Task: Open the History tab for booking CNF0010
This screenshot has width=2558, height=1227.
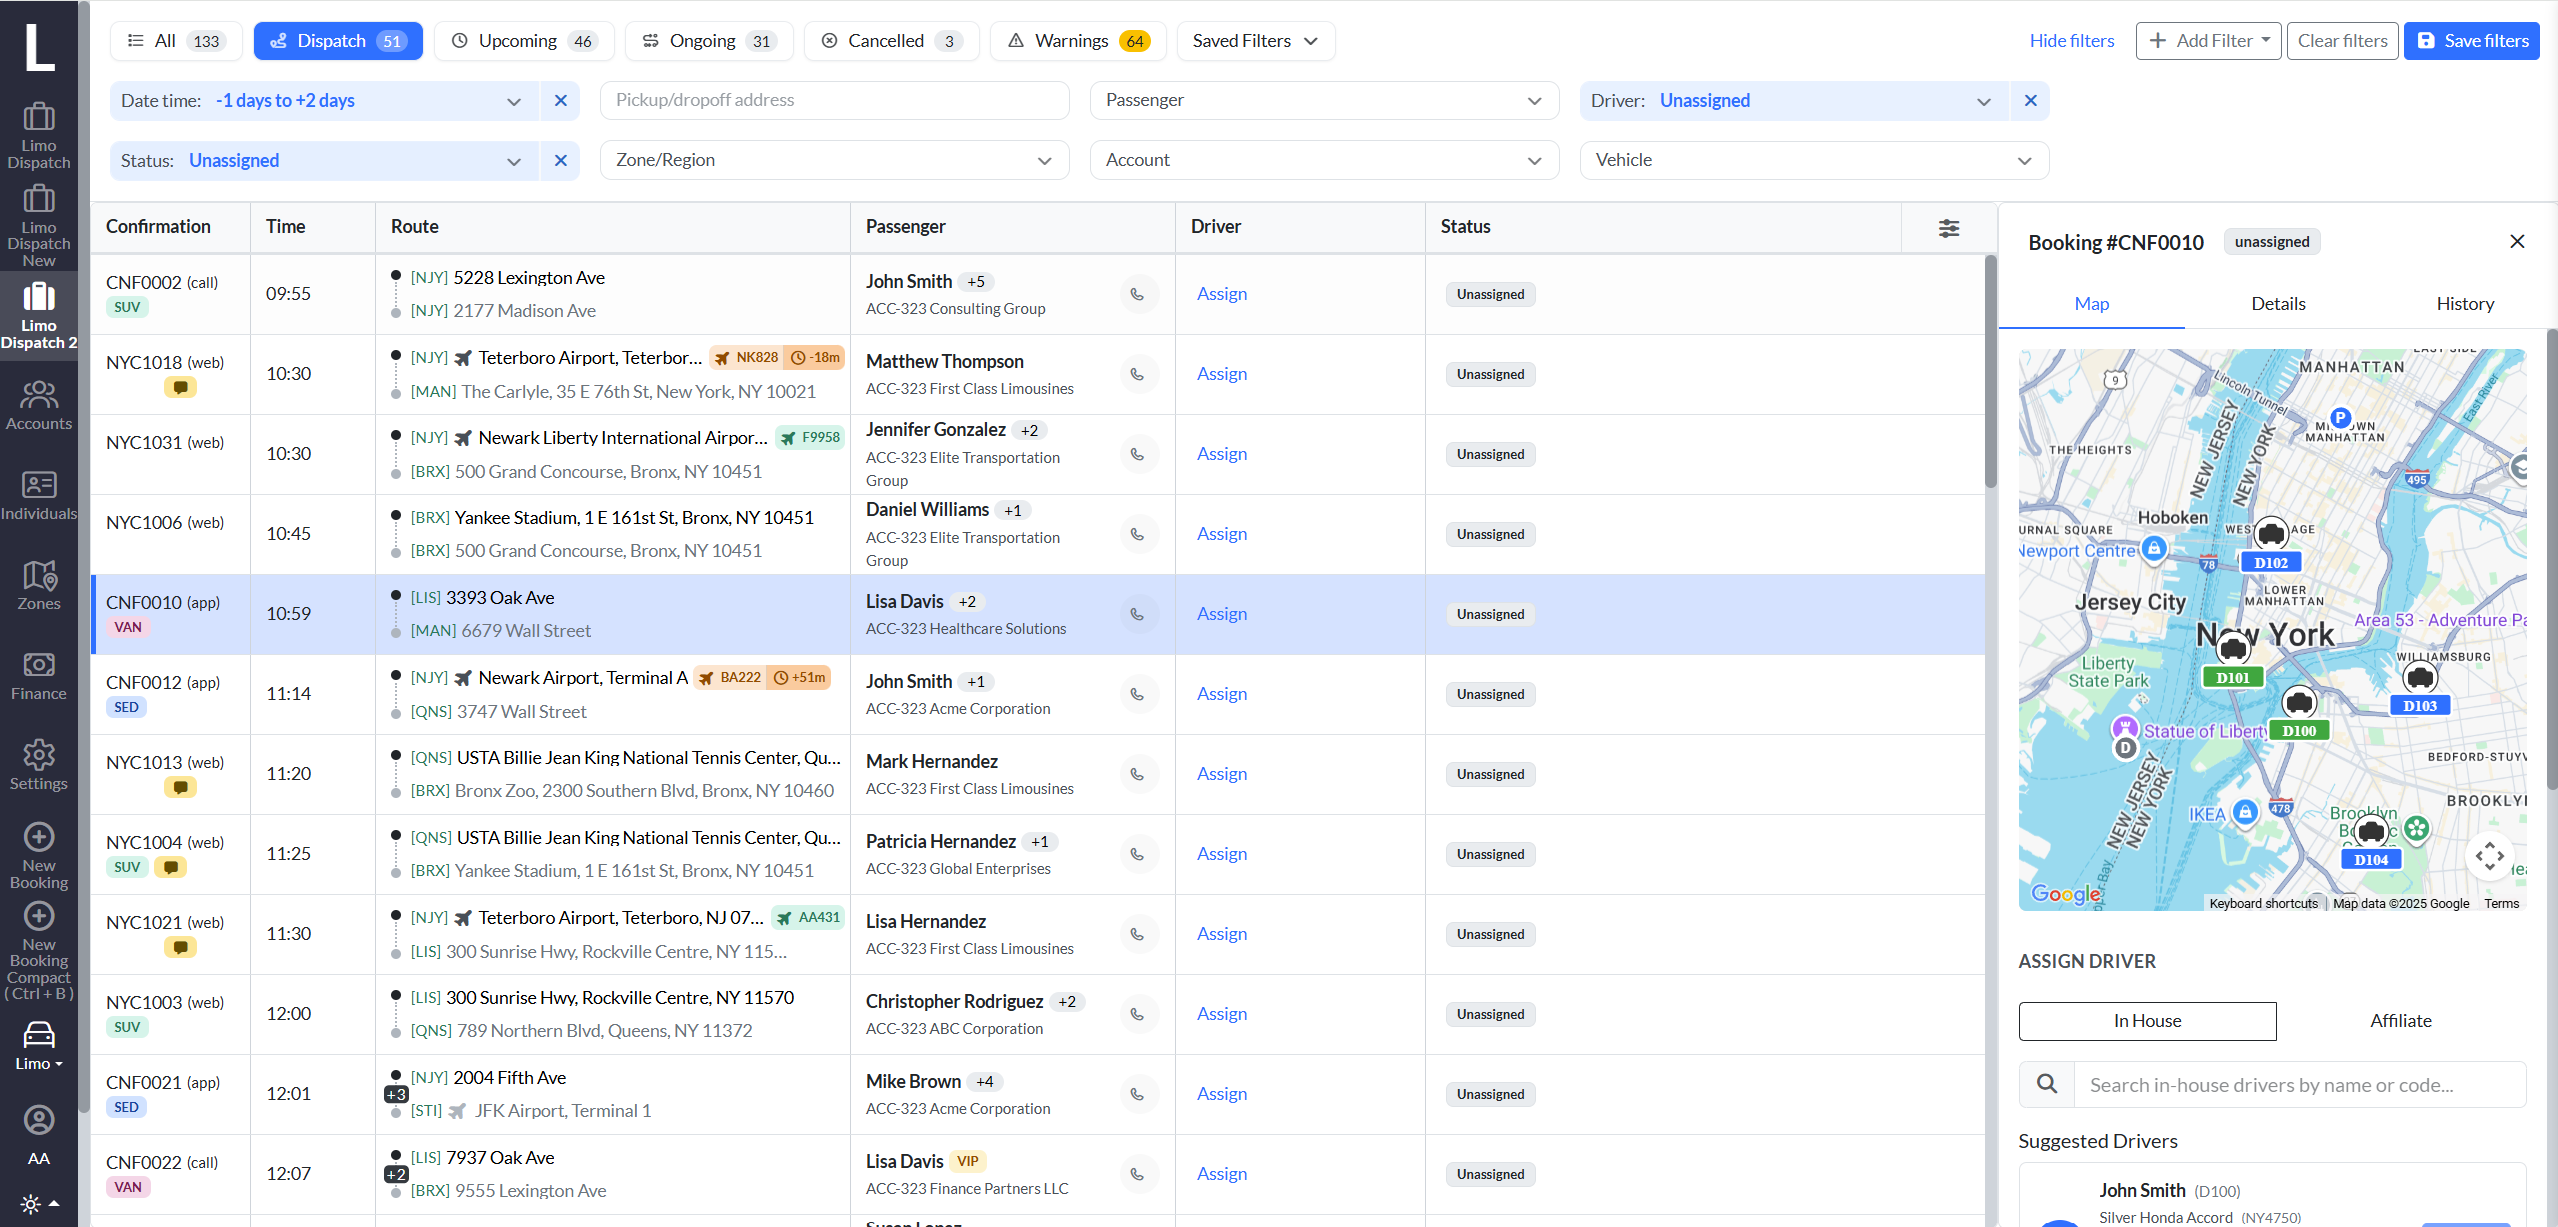Action: click(x=2465, y=303)
